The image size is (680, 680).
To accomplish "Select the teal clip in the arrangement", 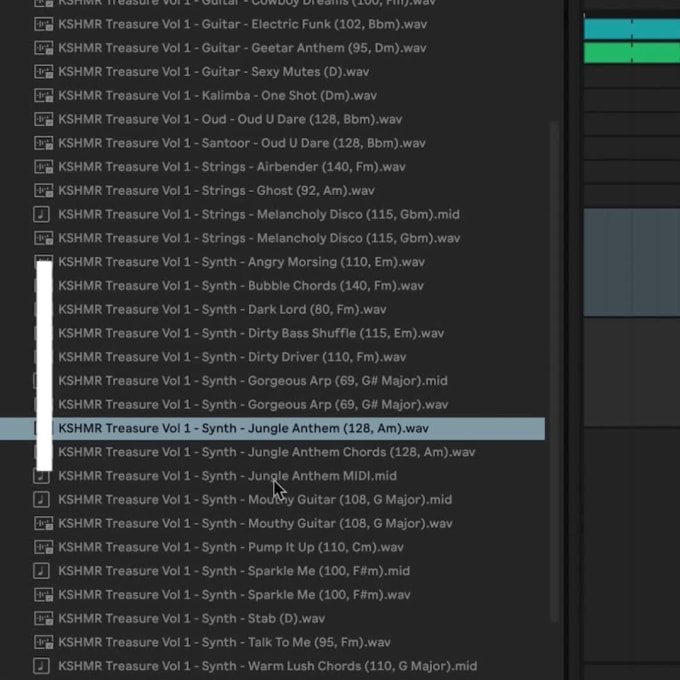I will 632,29.
